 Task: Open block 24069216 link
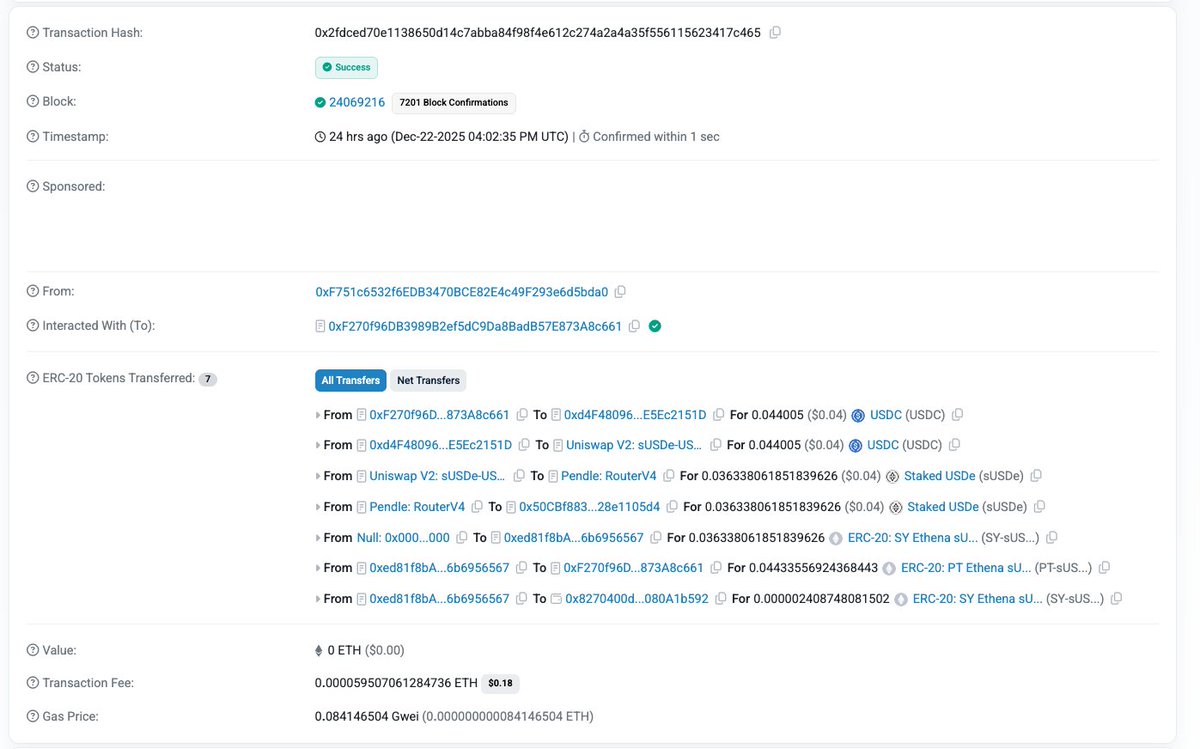357,102
